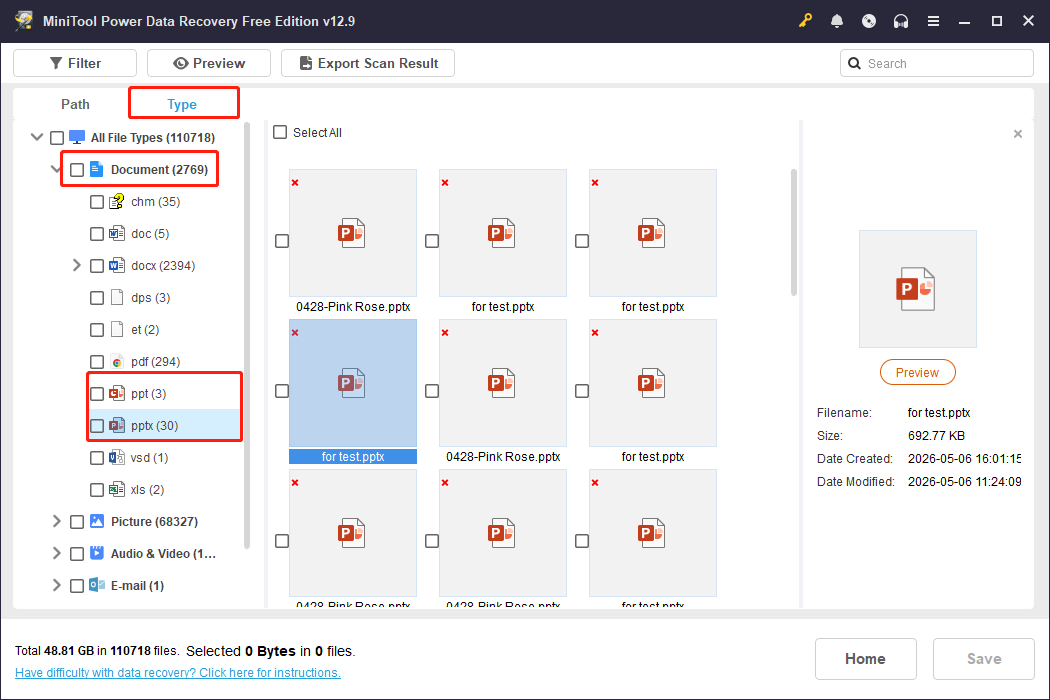Go back with the Home button

[x=865, y=658]
